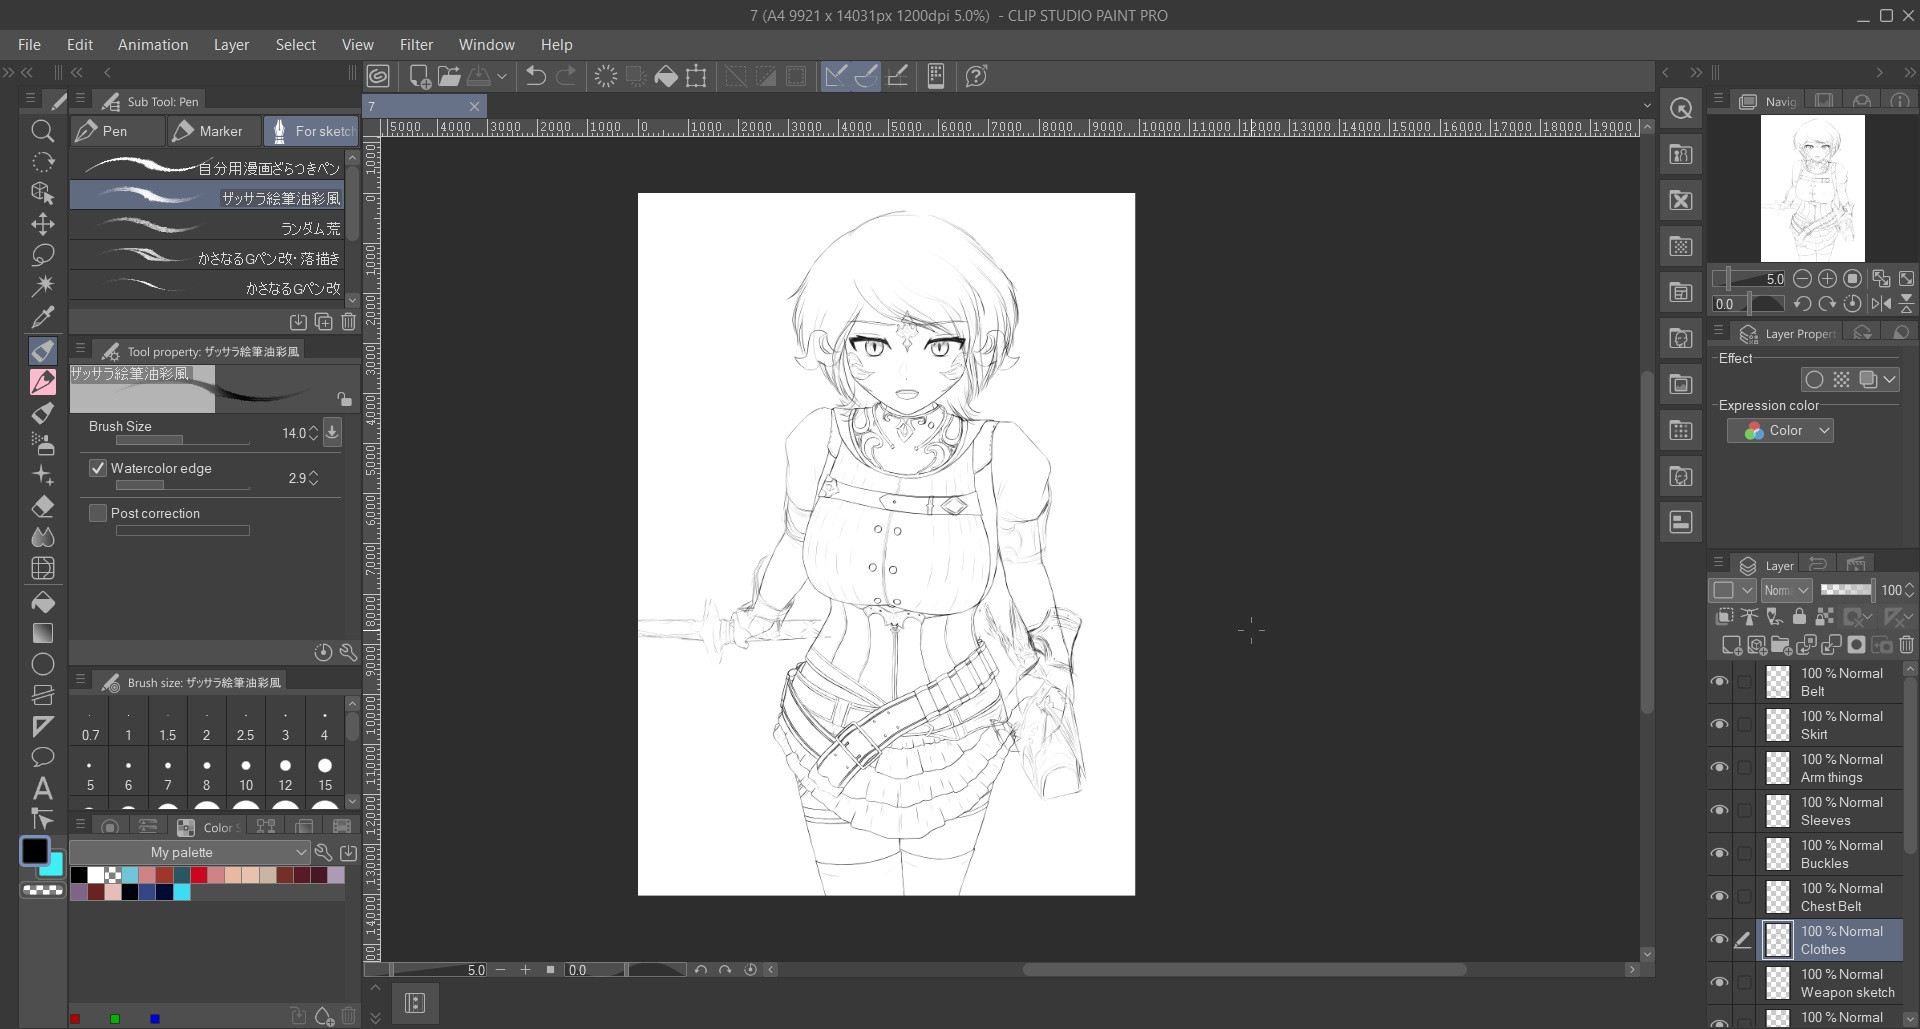The height and width of the screenshot is (1029, 1920).
Task: Delete the selected layer with trash icon
Action: click(x=1906, y=645)
